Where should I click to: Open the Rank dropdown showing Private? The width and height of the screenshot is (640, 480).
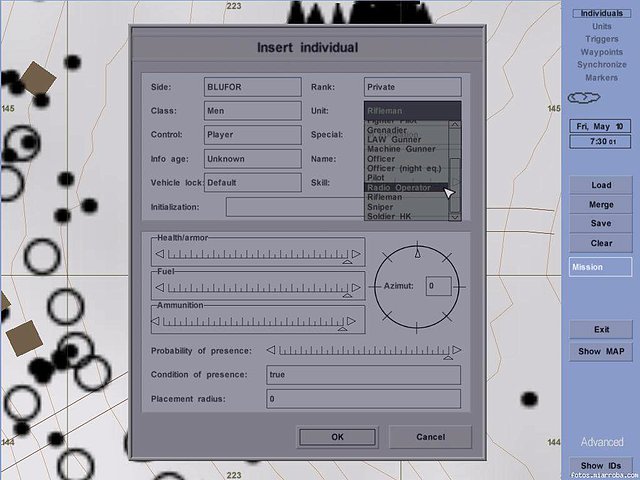click(413, 87)
